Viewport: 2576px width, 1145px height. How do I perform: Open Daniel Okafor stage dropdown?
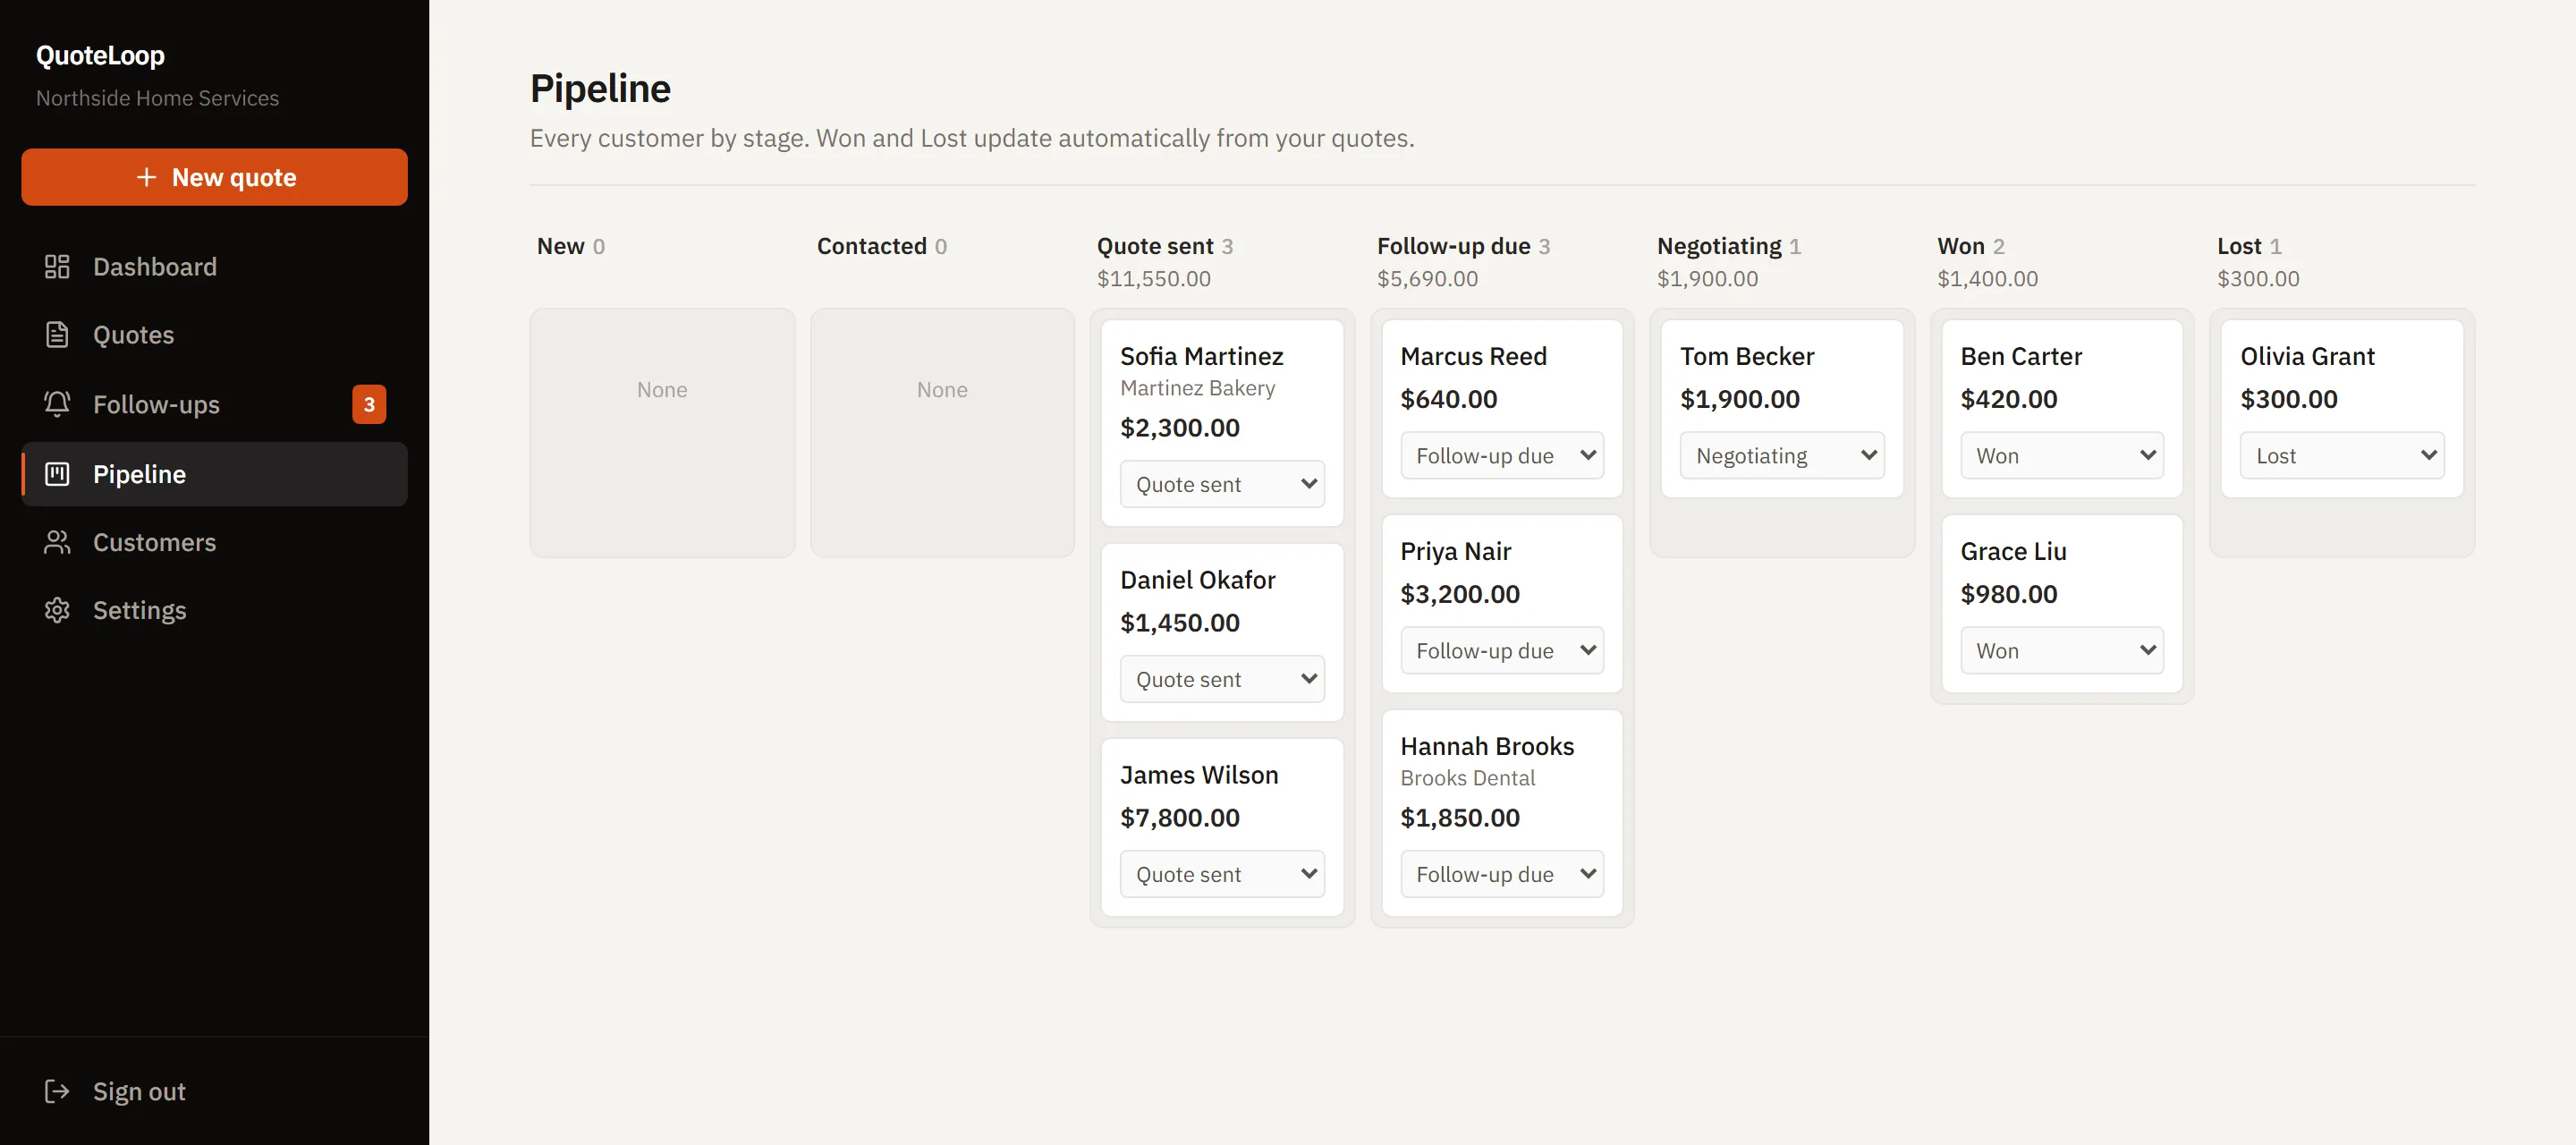click(x=1222, y=679)
